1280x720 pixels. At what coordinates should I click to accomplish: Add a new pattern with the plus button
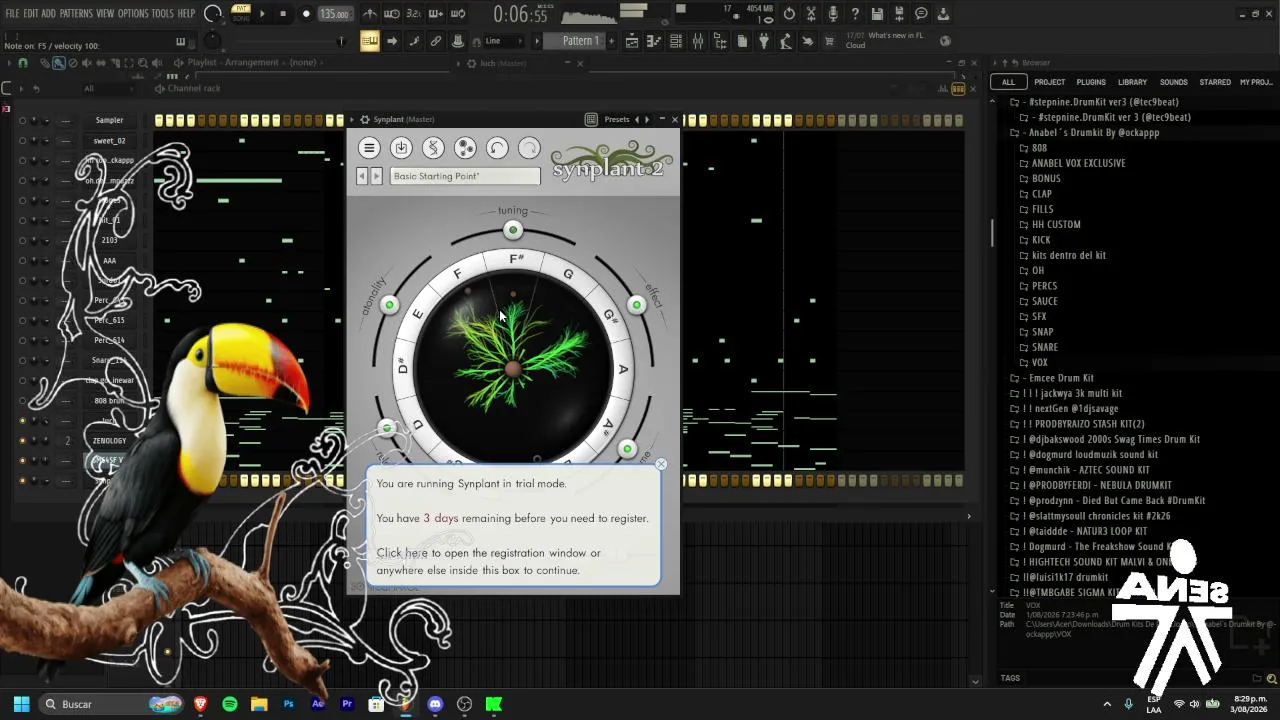[612, 41]
